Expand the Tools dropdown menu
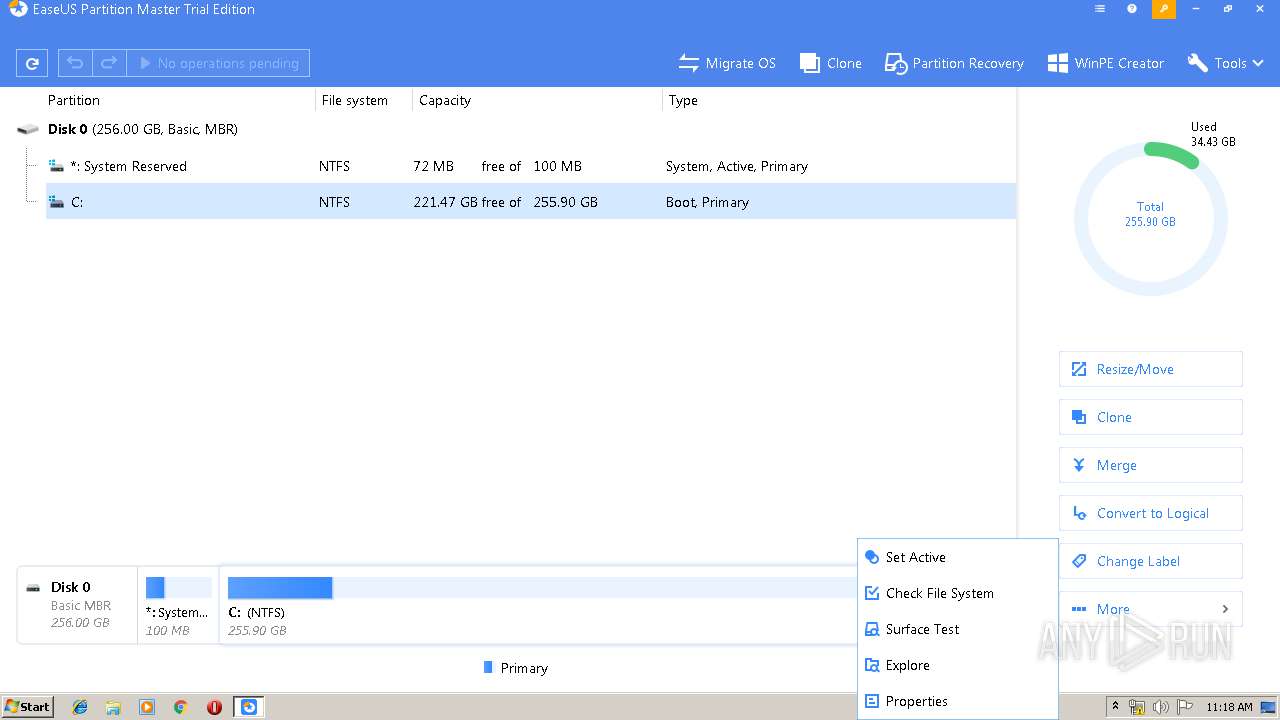This screenshot has height=720, width=1280. (1225, 63)
